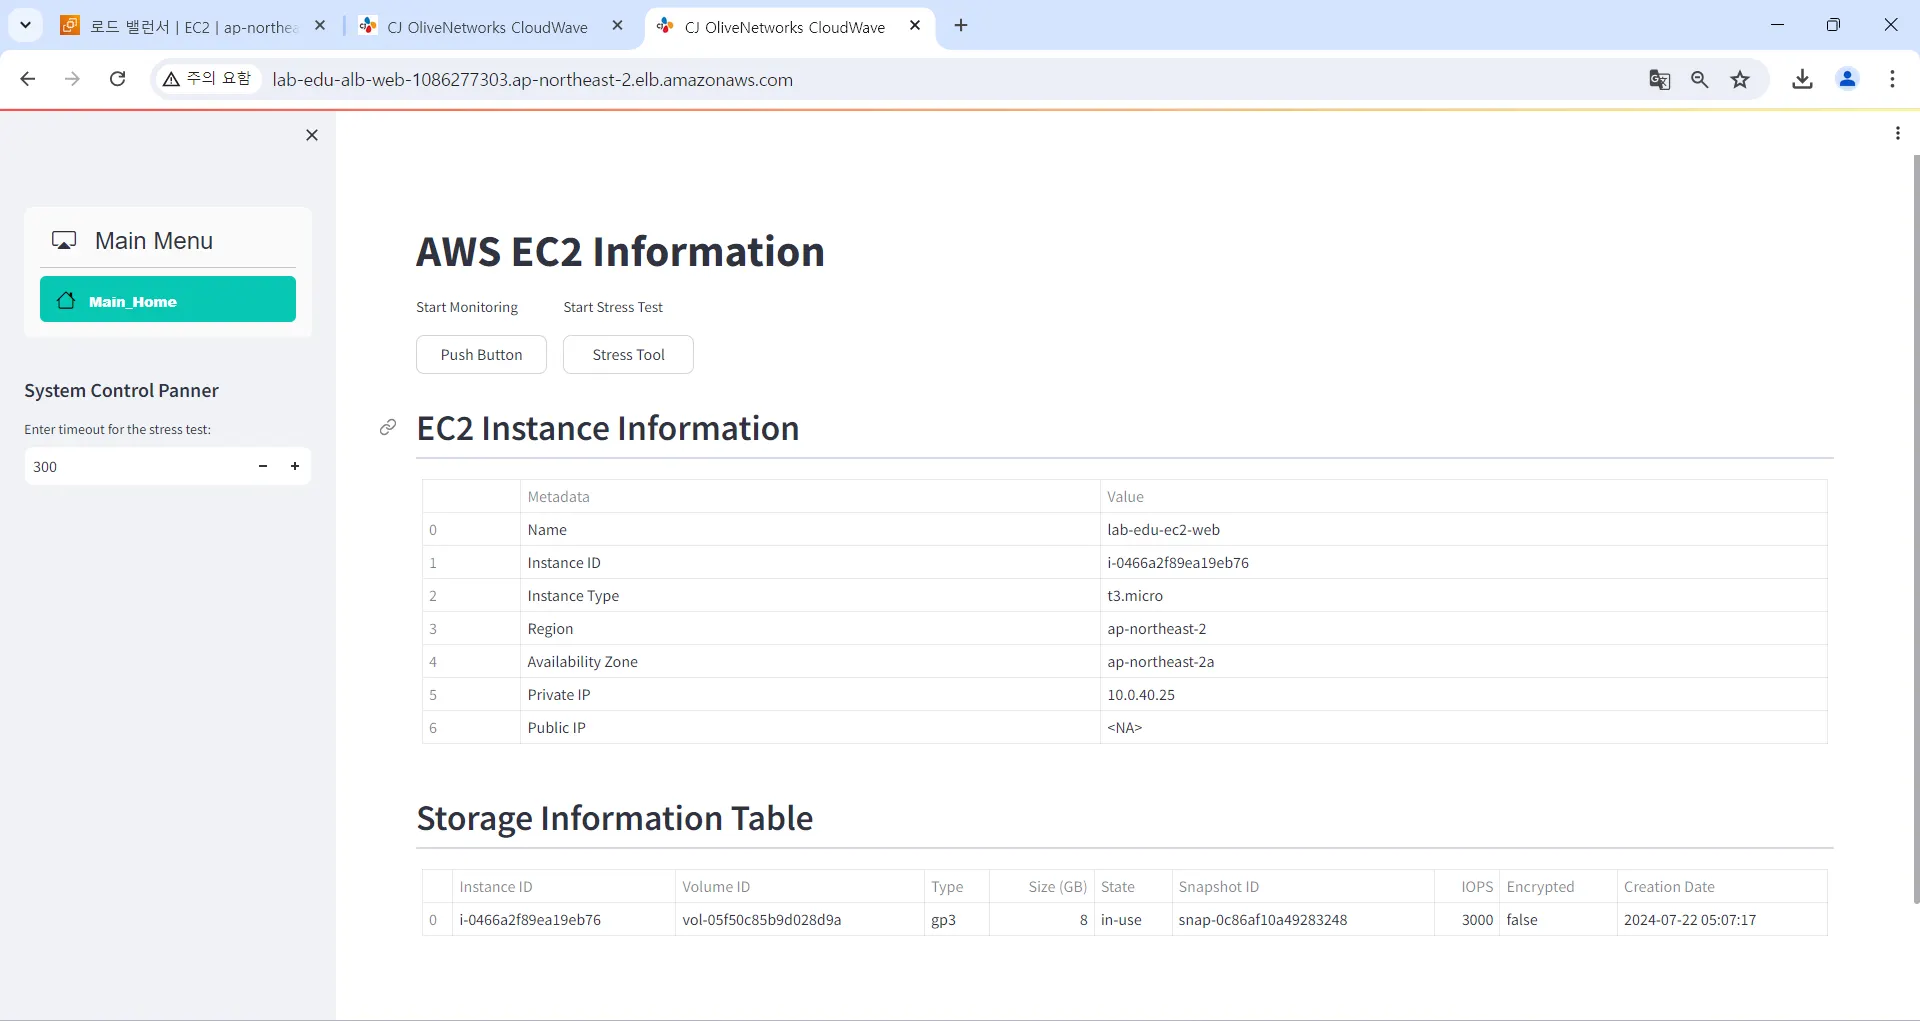Click the not secure warning badge
1920x1021 pixels.
click(x=208, y=79)
